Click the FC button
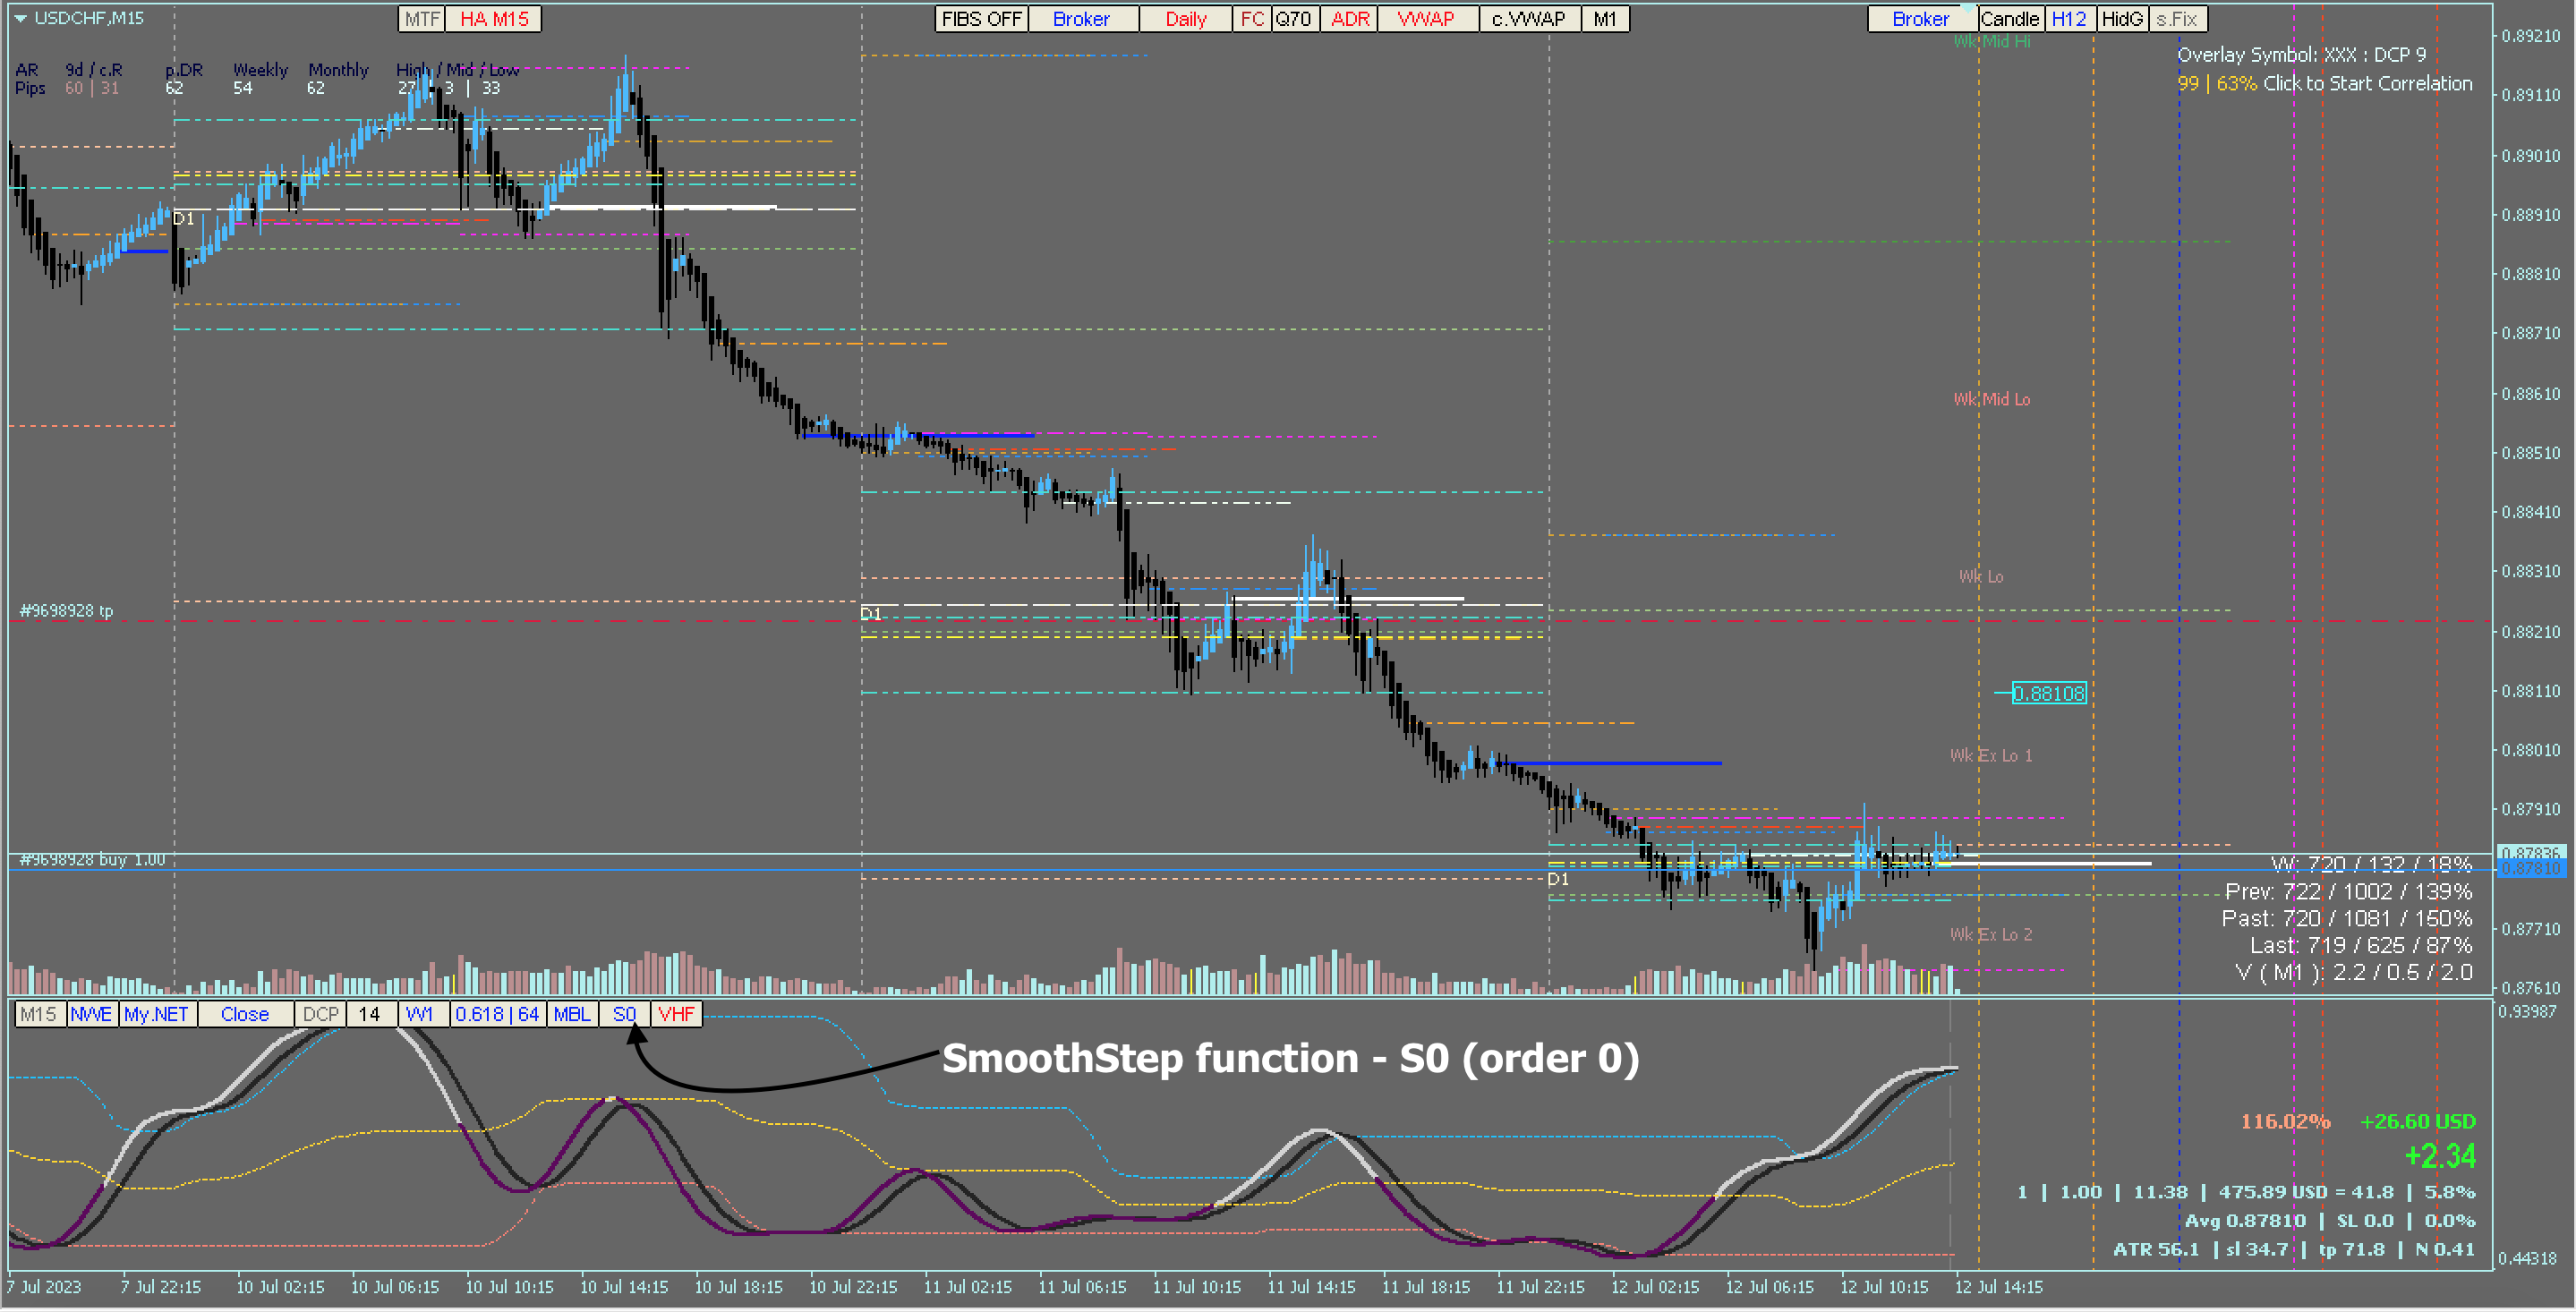Image resolution: width=2576 pixels, height=1312 pixels. click(x=1252, y=19)
